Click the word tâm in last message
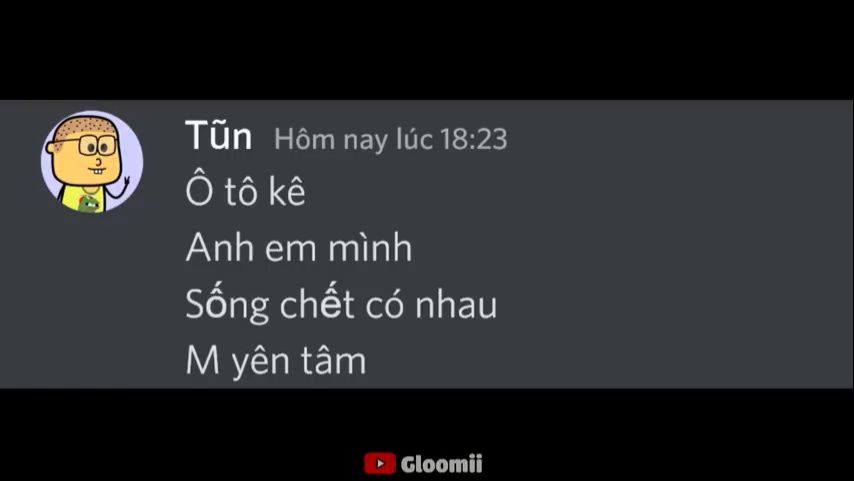Screen dimensions: 854x481 tap(333, 361)
